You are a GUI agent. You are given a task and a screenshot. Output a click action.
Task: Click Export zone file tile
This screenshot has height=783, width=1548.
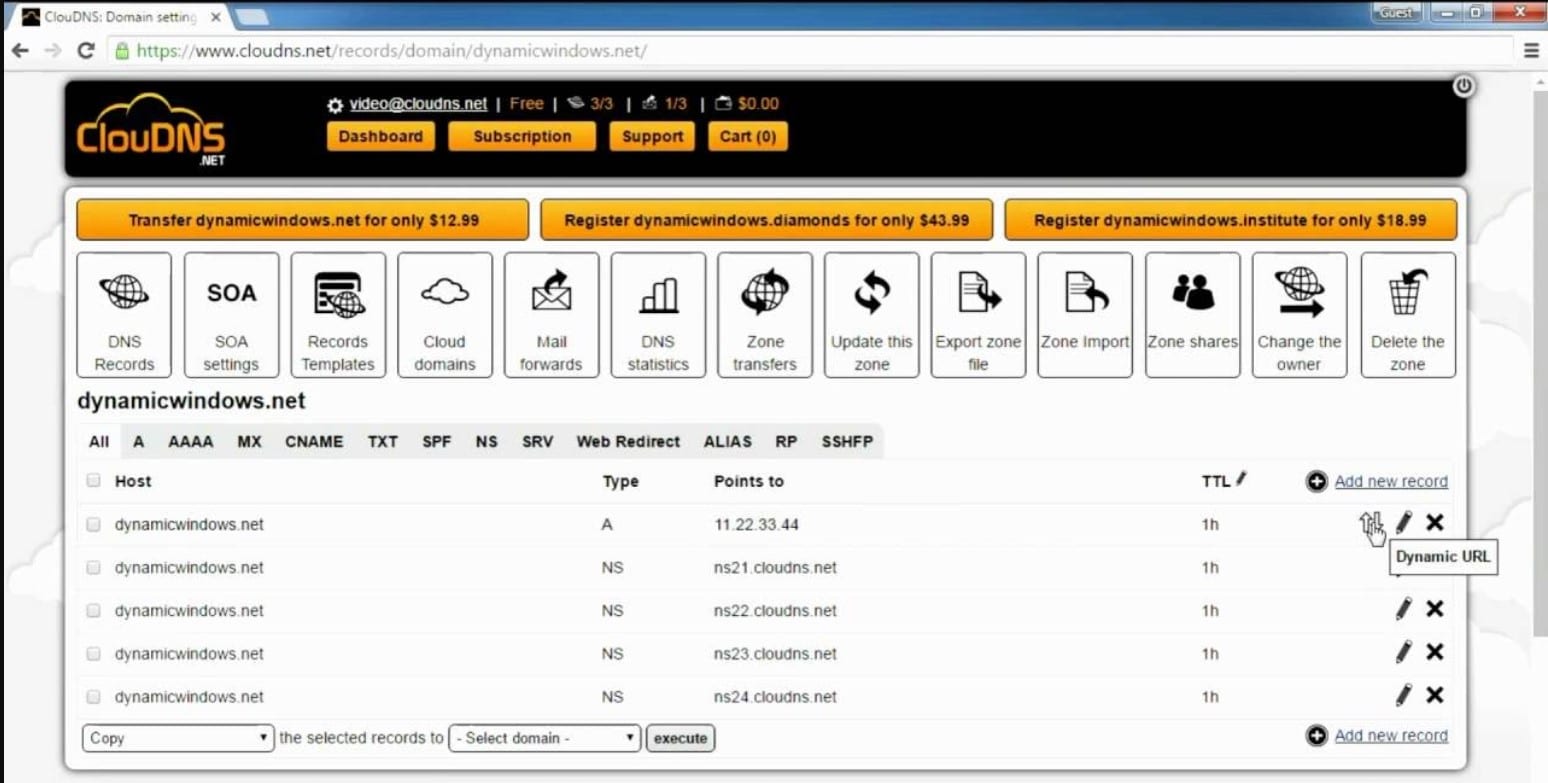pyautogui.click(x=978, y=315)
